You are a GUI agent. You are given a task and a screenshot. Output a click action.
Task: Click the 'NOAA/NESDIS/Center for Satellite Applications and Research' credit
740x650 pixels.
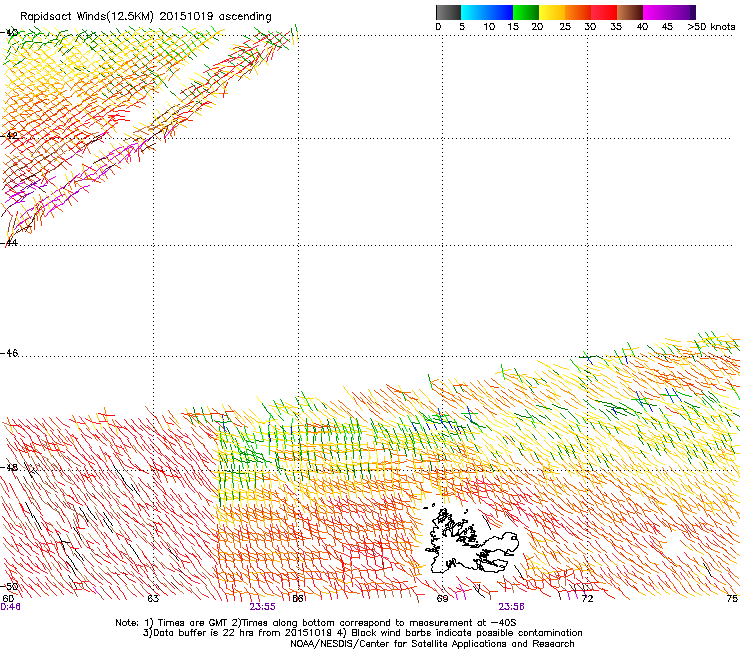pyautogui.click(x=432, y=644)
